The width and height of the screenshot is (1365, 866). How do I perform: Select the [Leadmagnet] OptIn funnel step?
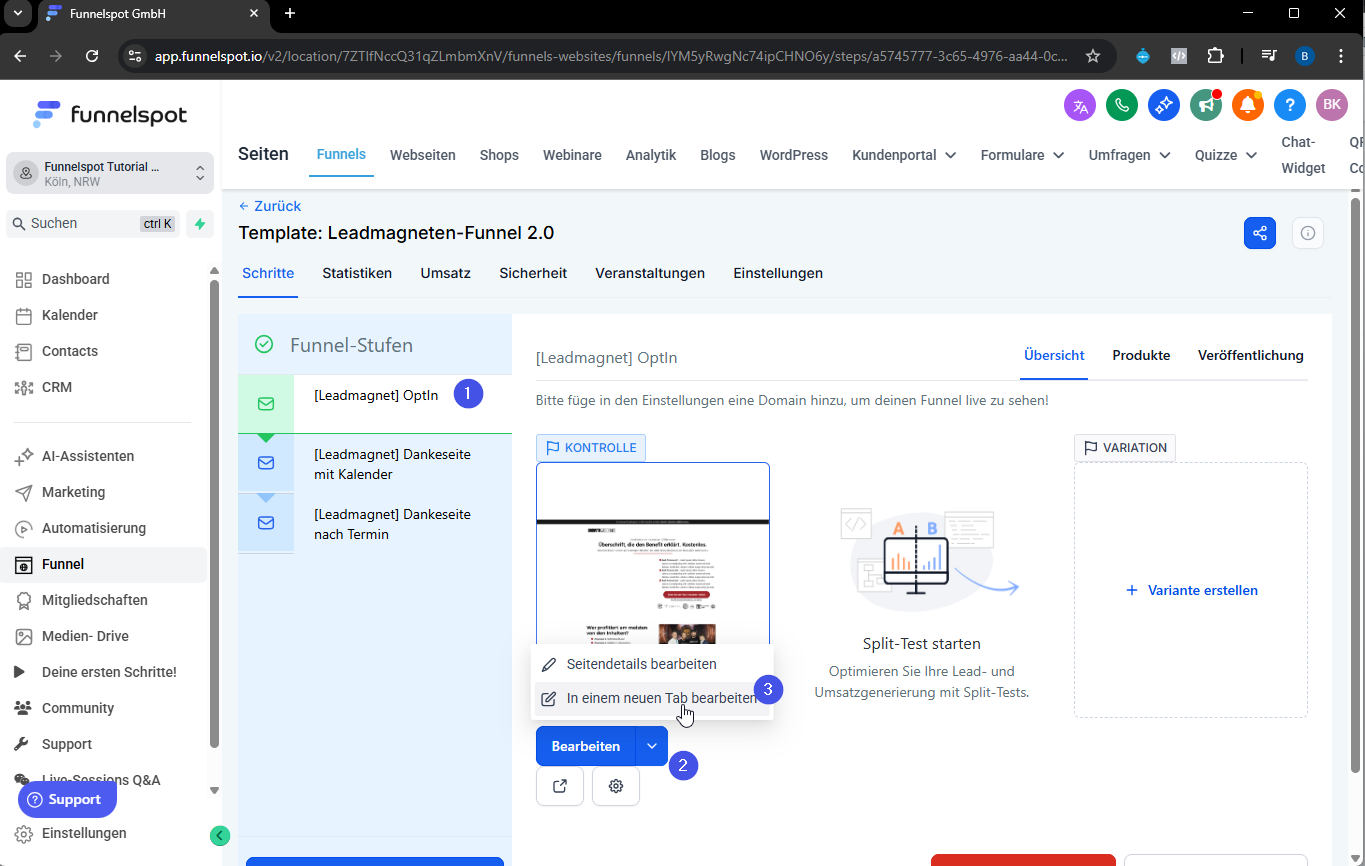375,404
